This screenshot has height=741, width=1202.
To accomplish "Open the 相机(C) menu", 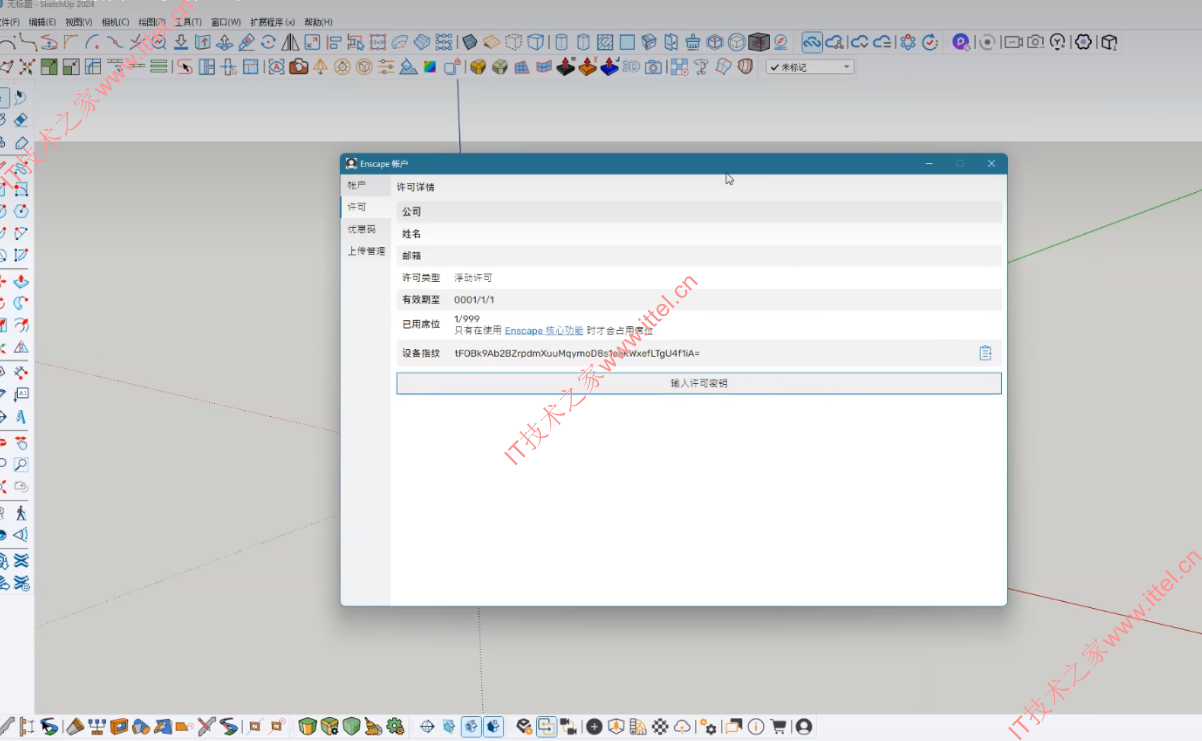I will 115,22.
